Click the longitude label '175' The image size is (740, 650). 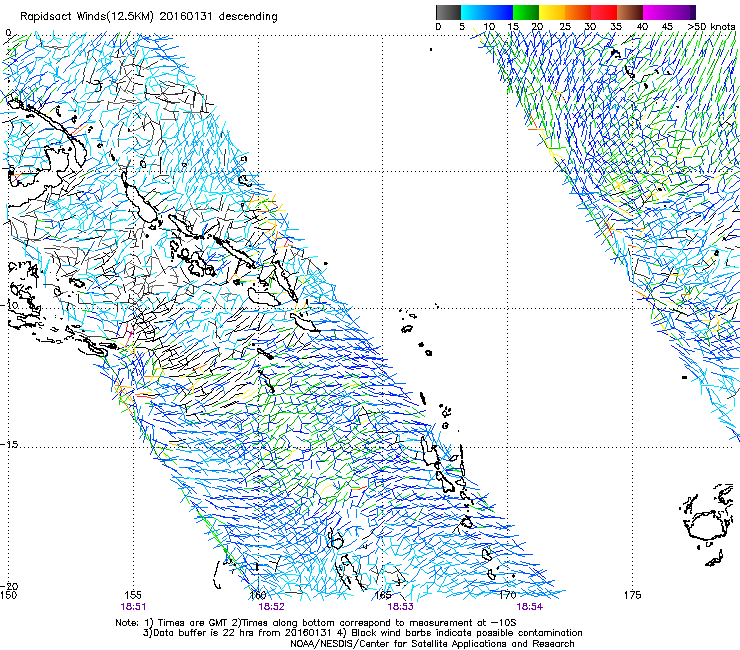(632, 595)
